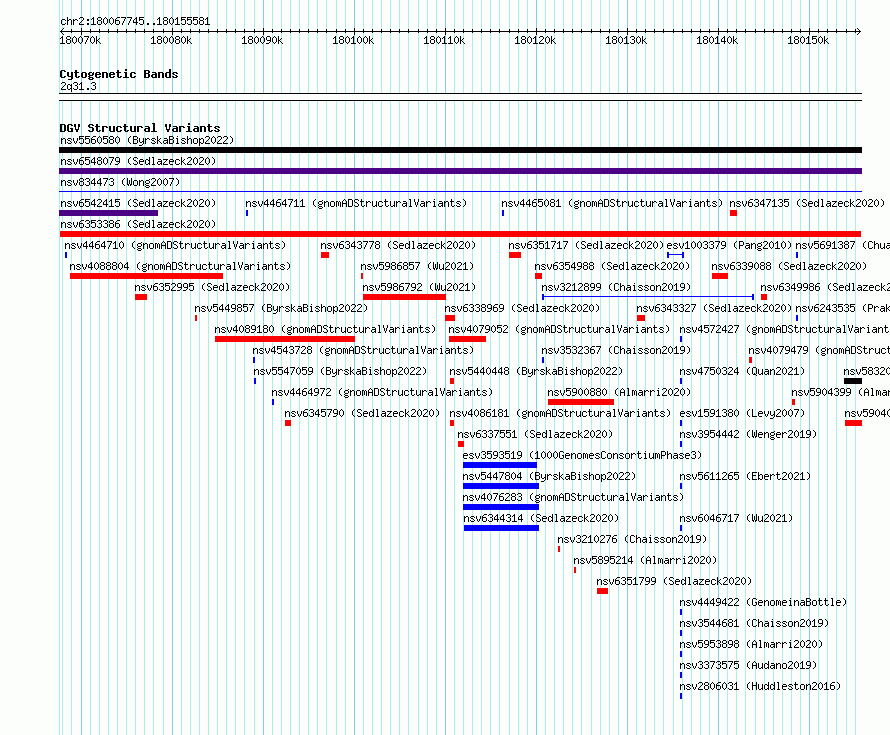Click nsv6339088 (Sedlazeck2020) label
This screenshot has height=735, width=890.
(x=789, y=266)
